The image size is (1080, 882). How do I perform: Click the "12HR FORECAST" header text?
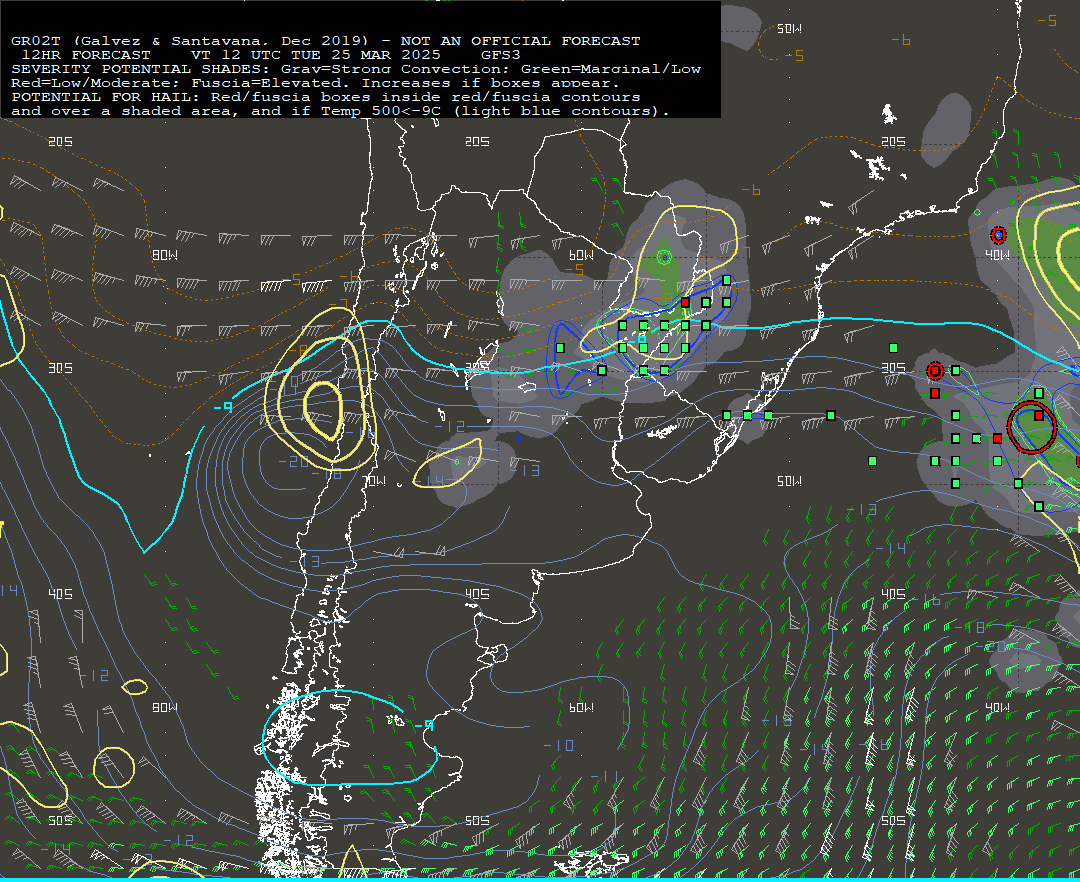tap(86, 55)
